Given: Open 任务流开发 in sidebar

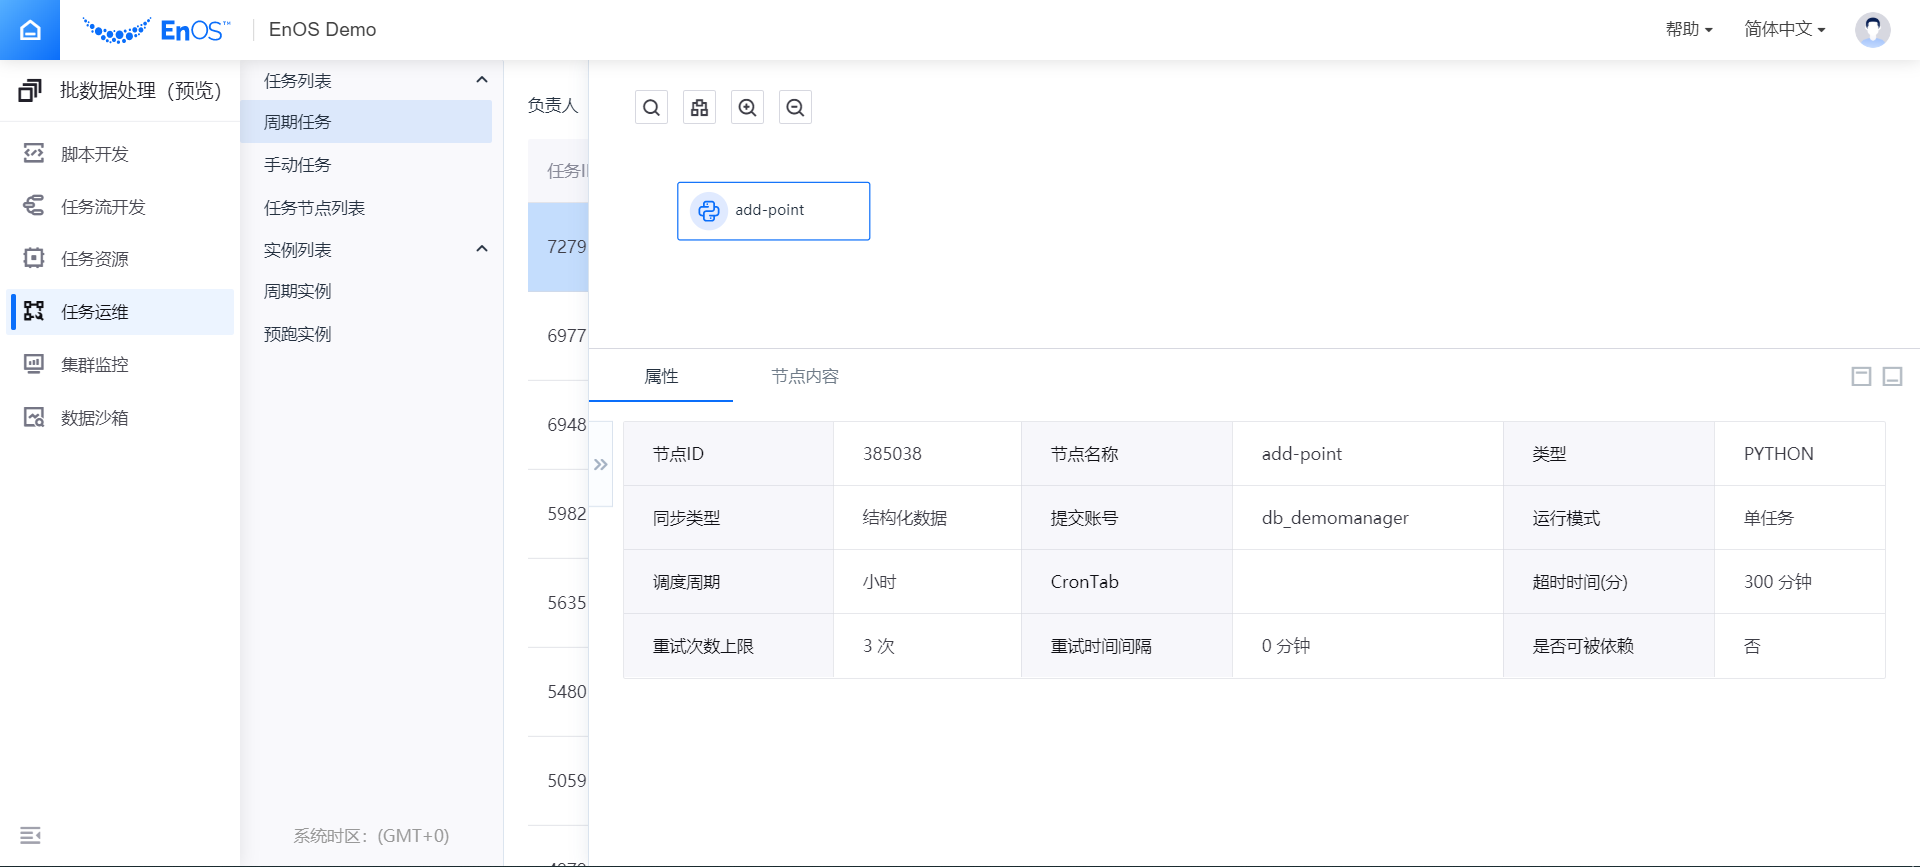Looking at the screenshot, I should 120,207.
